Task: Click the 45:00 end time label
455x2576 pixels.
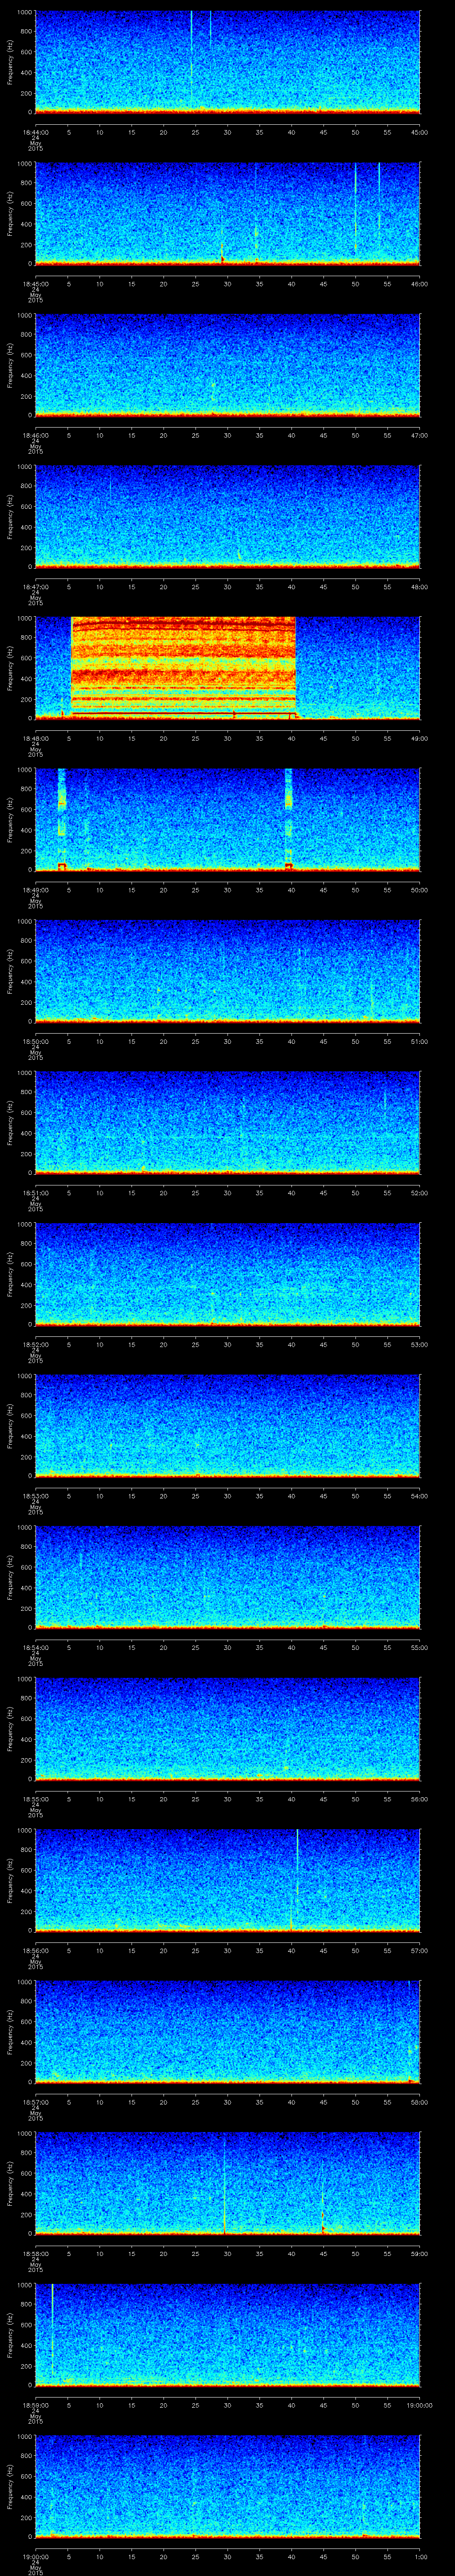Action: tap(420, 132)
